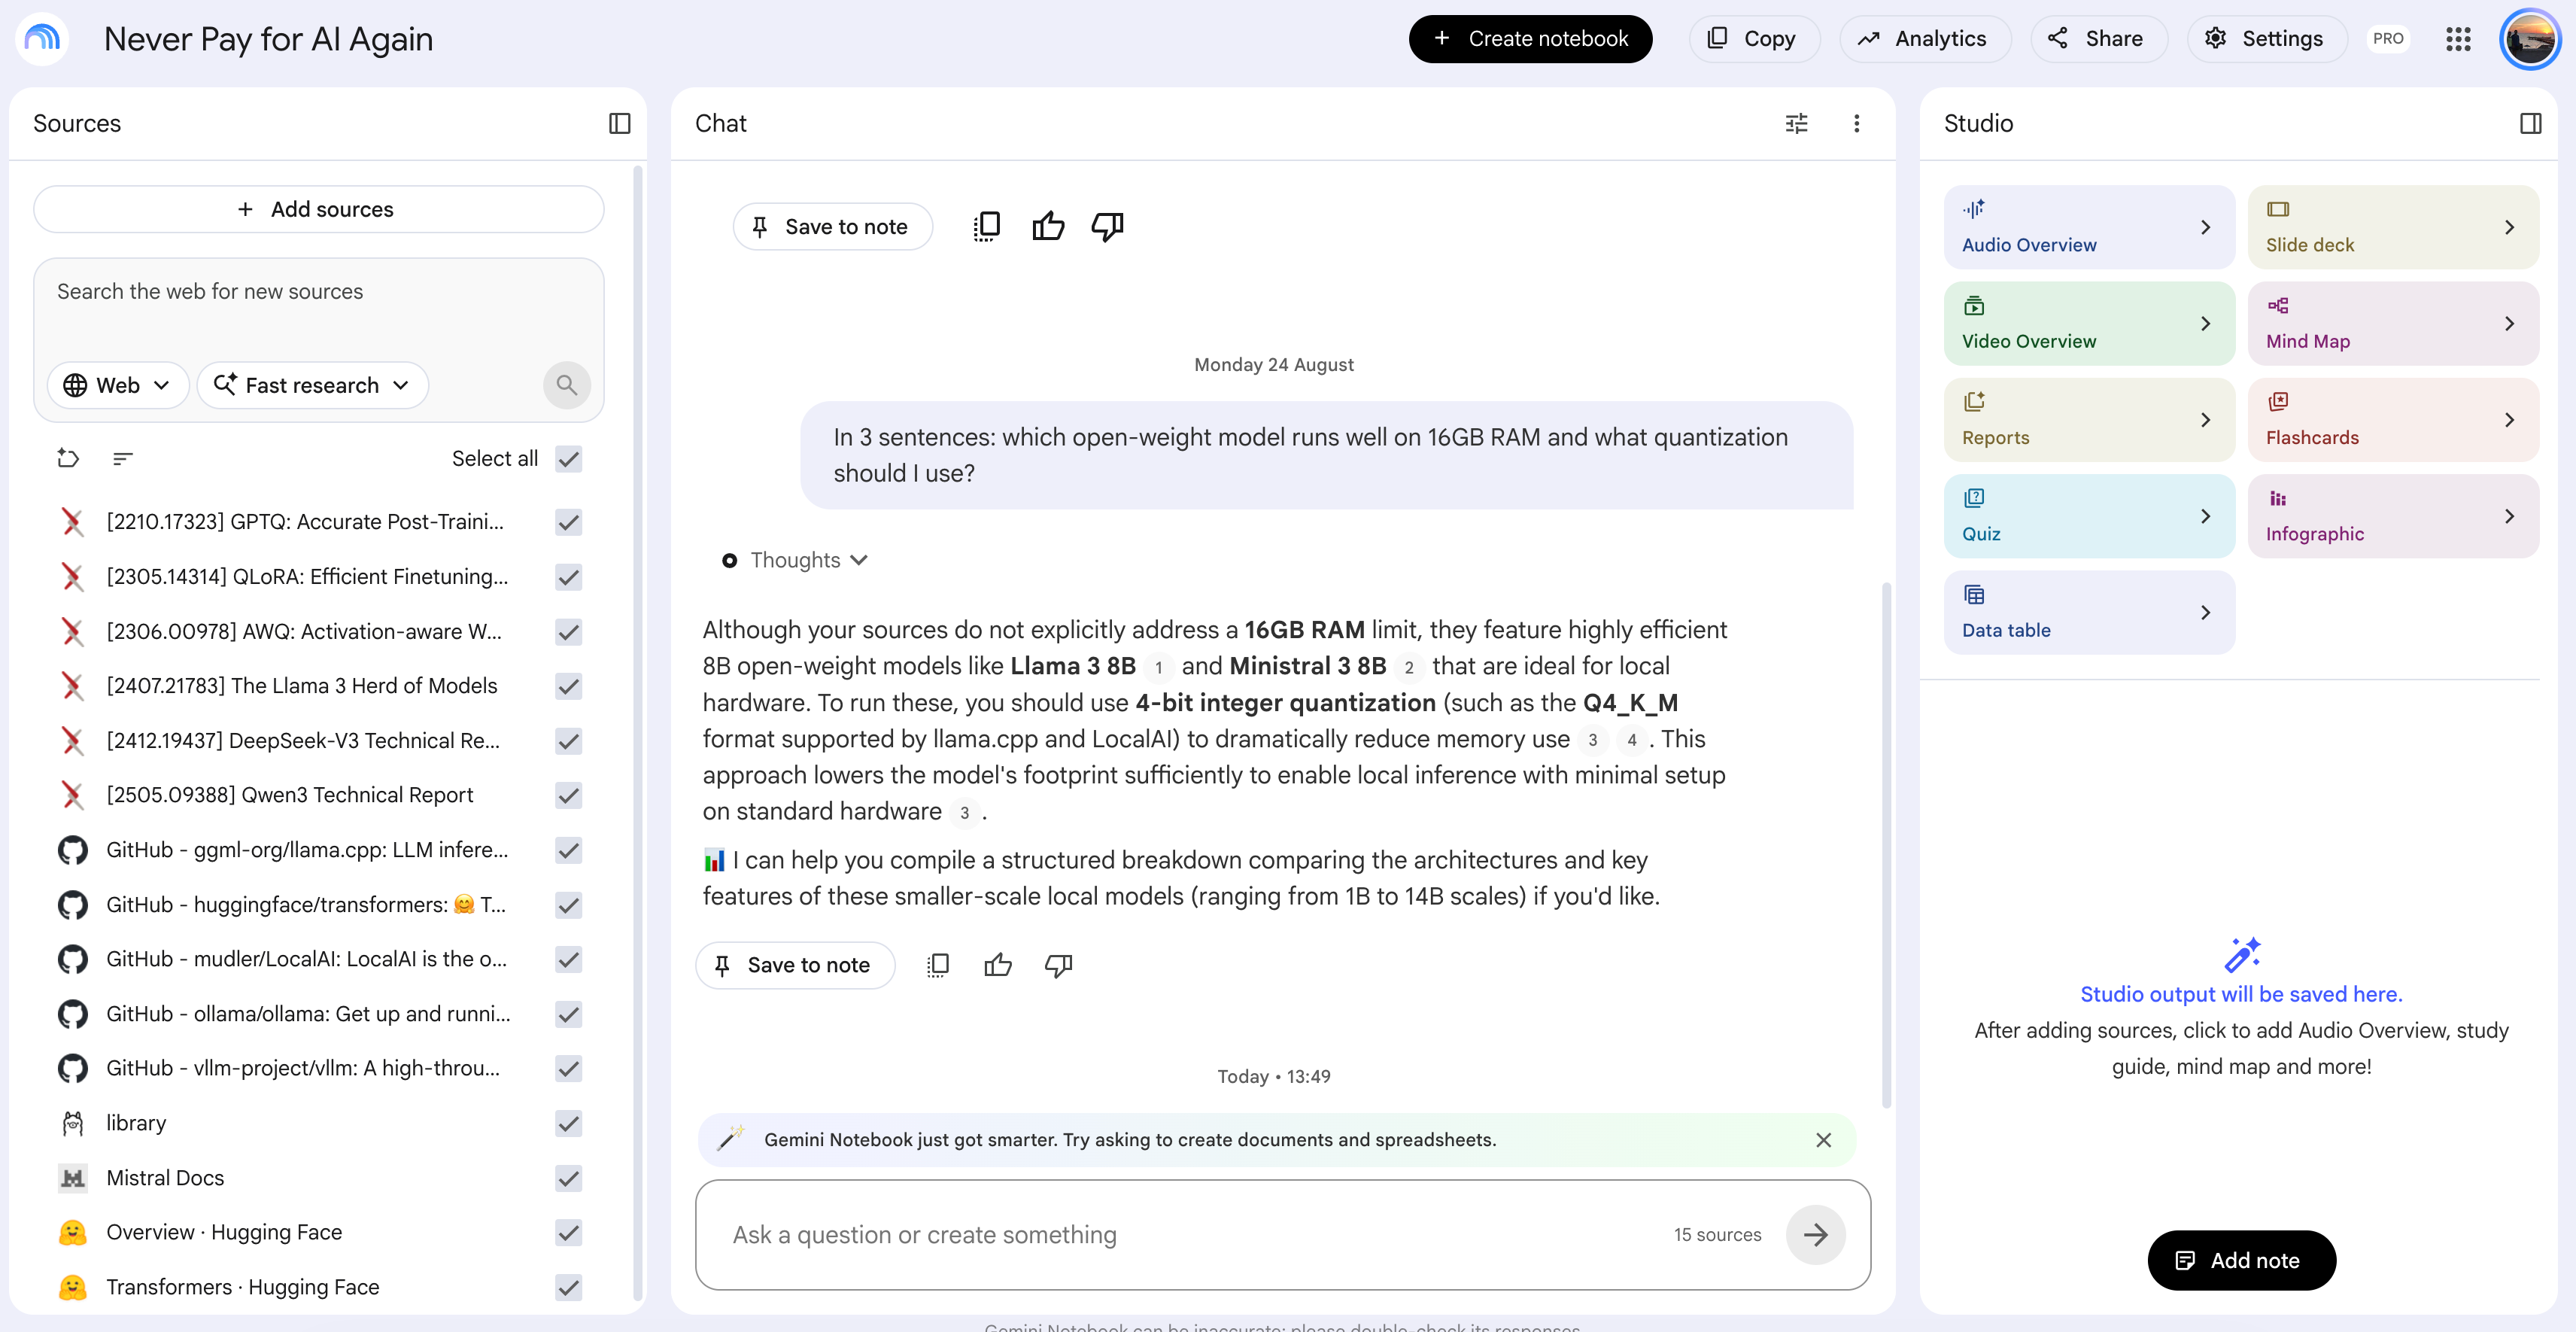The image size is (2576, 1332).
Task: Expand Slide deck options arrow
Action: coord(2509,227)
